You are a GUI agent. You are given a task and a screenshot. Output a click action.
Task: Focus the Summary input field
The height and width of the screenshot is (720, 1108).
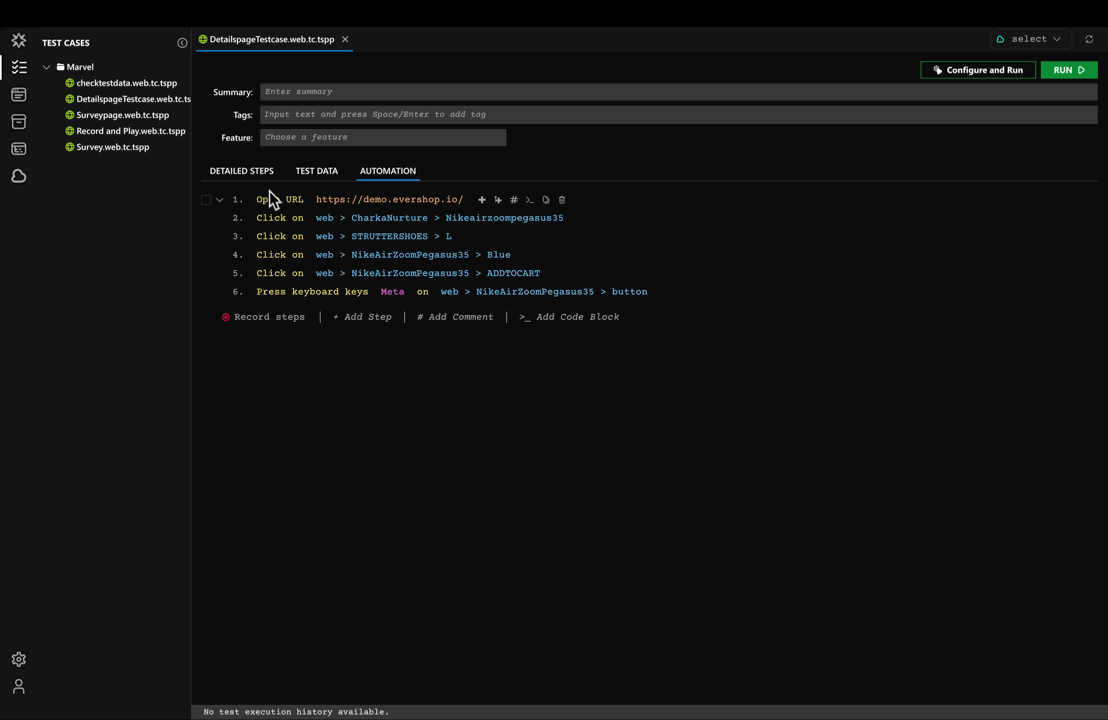click(x=678, y=92)
